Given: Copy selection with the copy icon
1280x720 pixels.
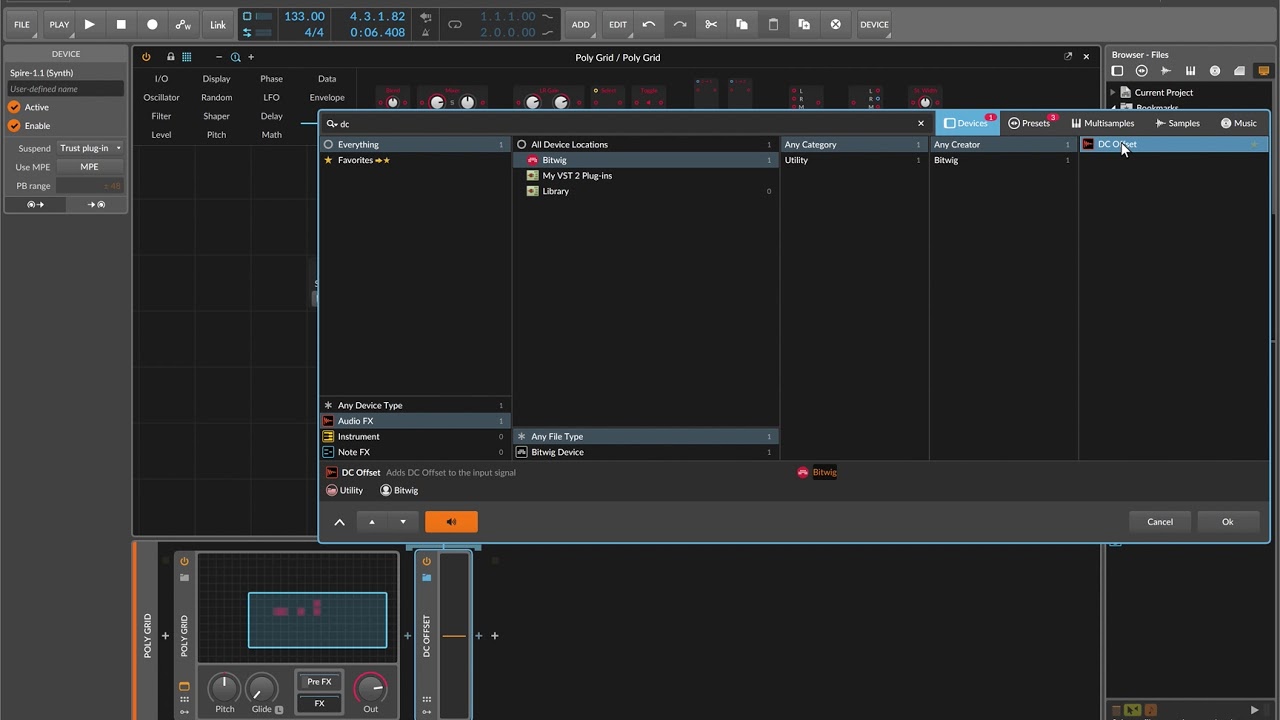Looking at the screenshot, I should (x=742, y=24).
